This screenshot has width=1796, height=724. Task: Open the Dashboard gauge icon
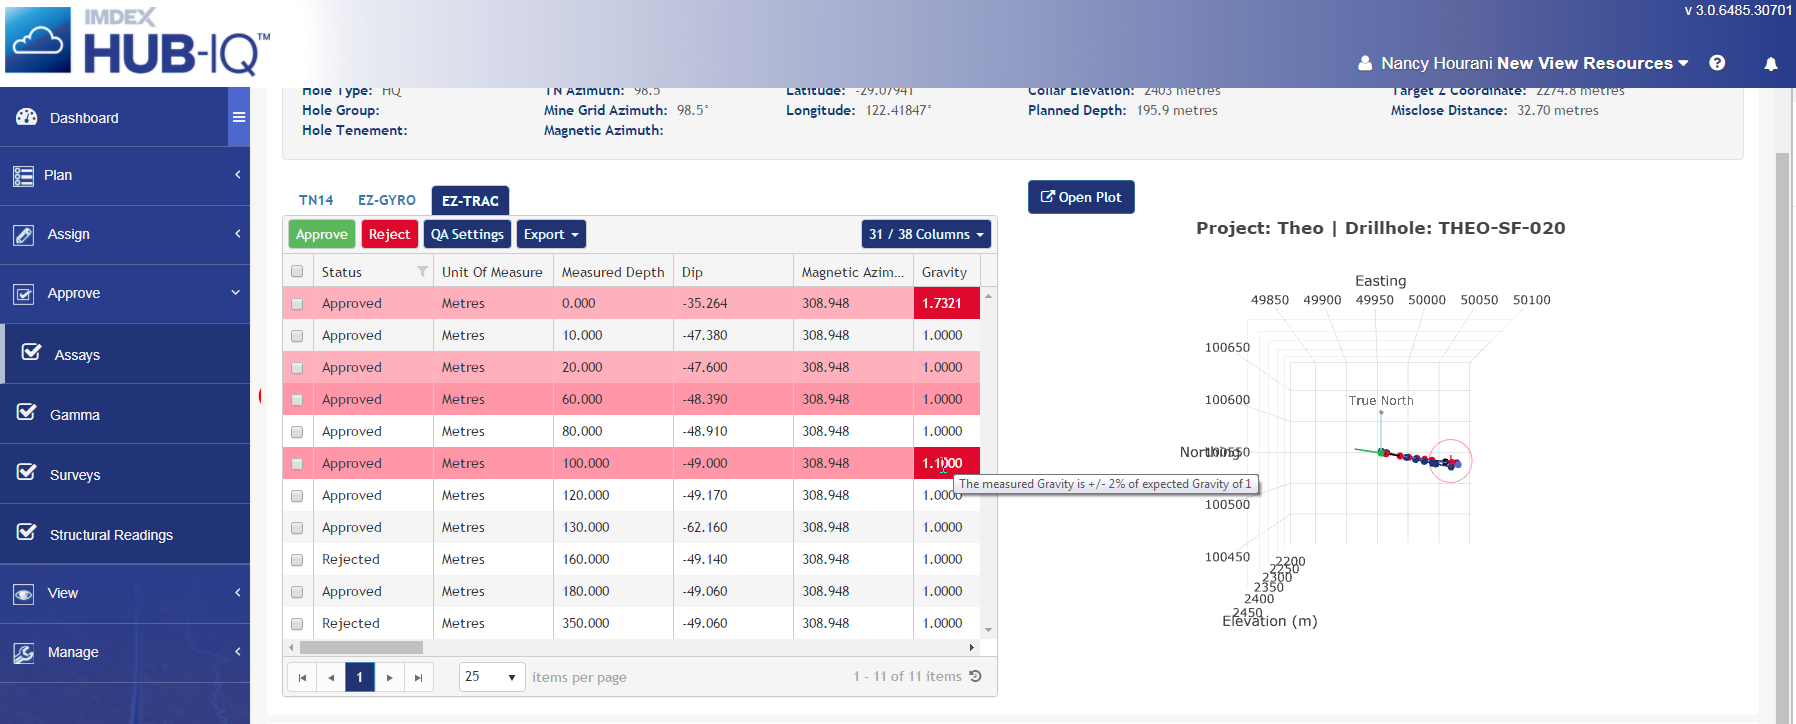point(26,117)
